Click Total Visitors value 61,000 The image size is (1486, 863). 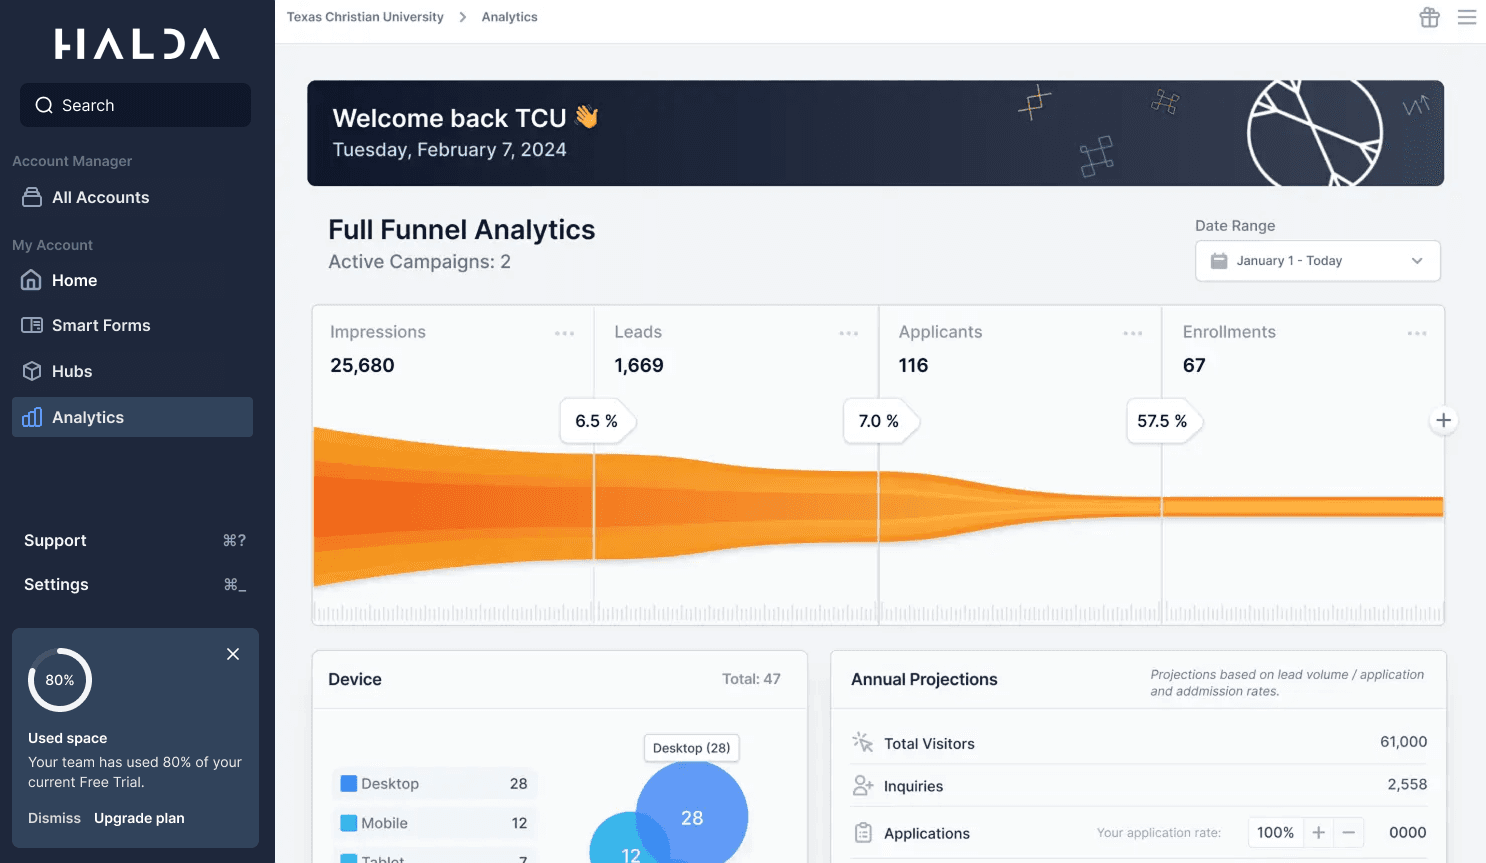[1404, 742]
